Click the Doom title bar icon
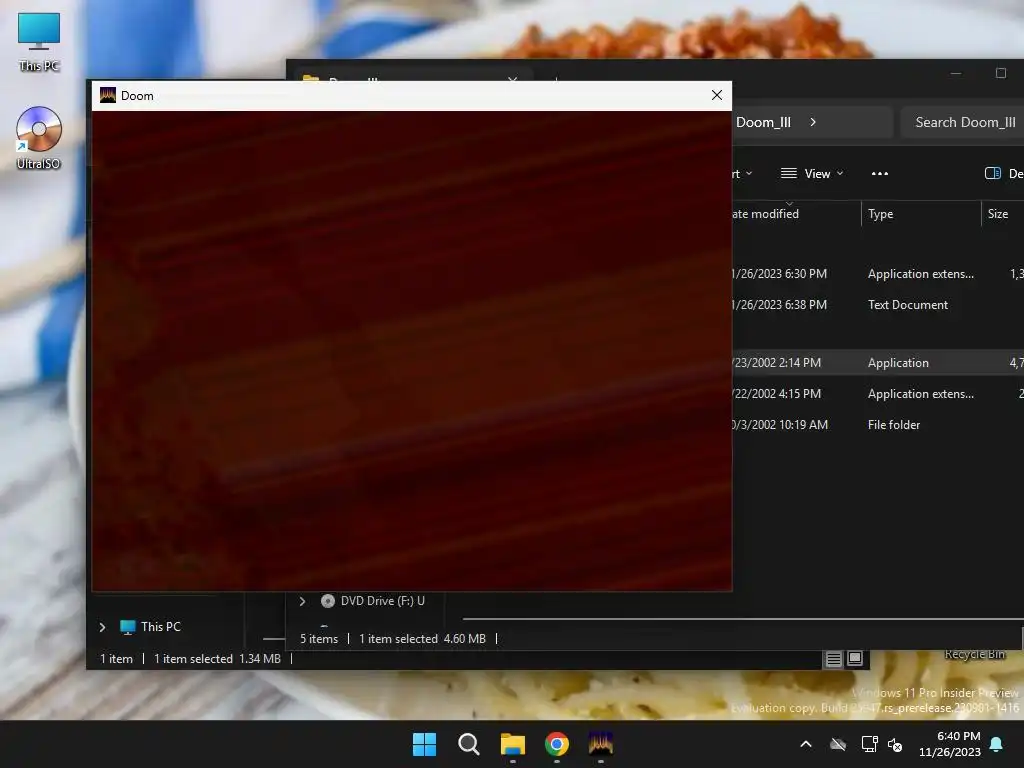Image resolution: width=1024 pixels, height=768 pixels. [108, 95]
